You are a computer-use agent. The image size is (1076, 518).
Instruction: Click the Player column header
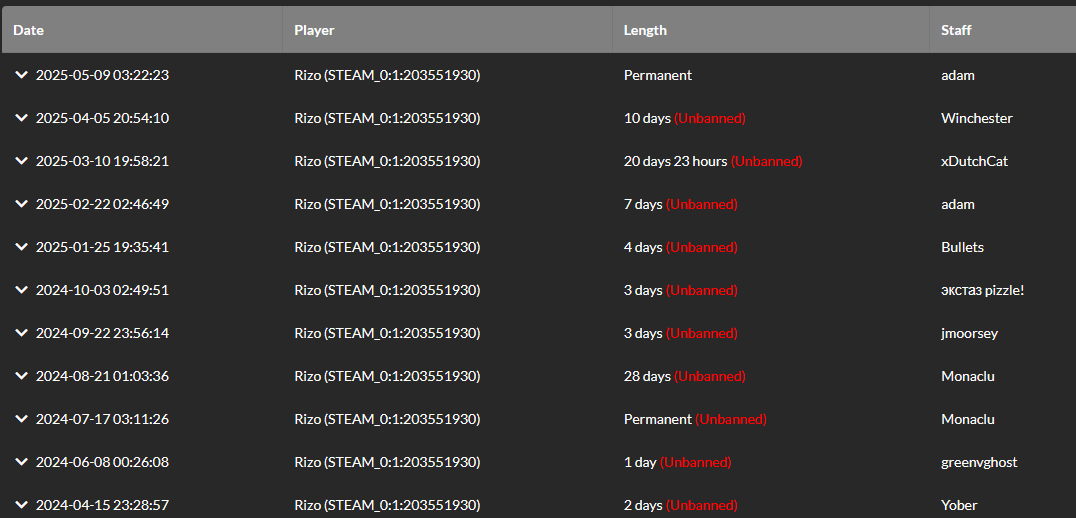click(447, 30)
